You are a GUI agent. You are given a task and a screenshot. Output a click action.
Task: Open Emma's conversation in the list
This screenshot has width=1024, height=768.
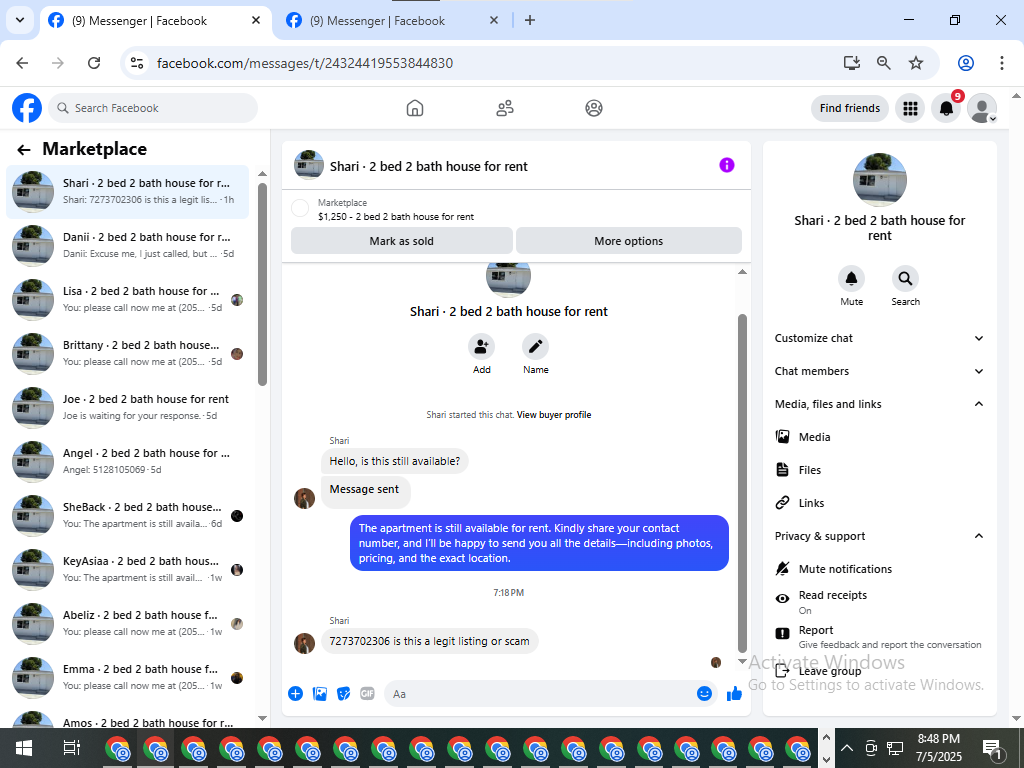pos(127,678)
